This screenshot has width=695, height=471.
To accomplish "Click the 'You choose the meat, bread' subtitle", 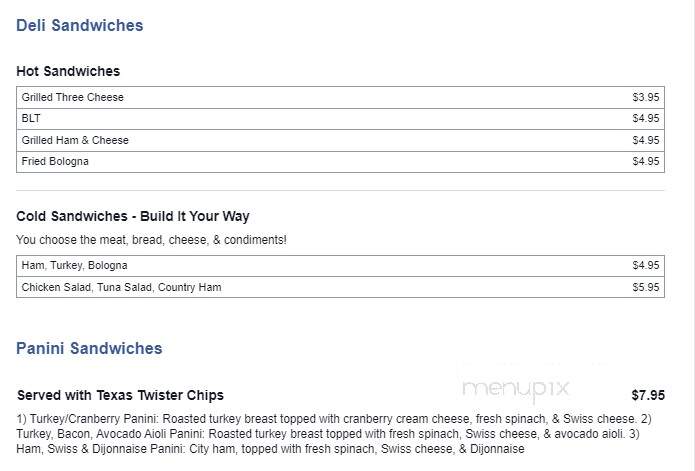I will tap(152, 240).
